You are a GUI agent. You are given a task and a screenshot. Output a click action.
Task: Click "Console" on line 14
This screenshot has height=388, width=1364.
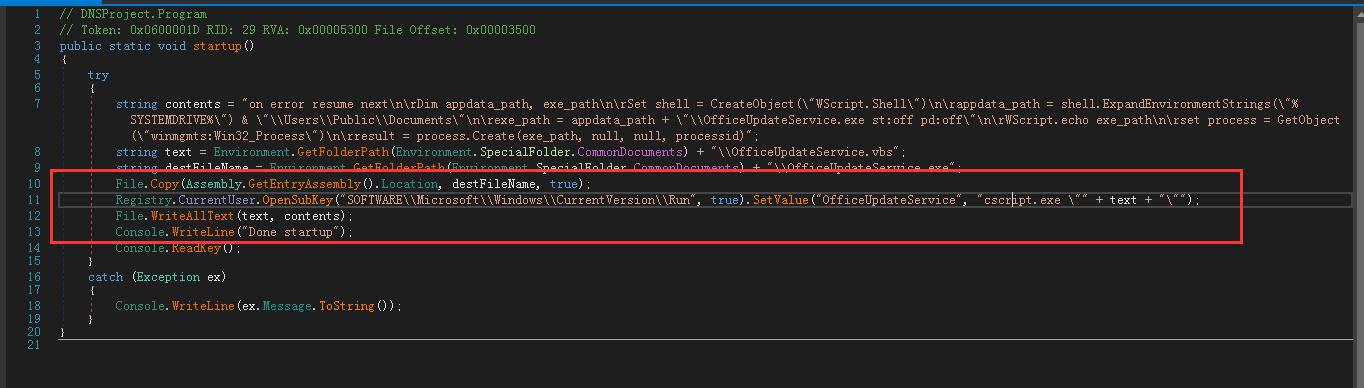click(x=140, y=248)
